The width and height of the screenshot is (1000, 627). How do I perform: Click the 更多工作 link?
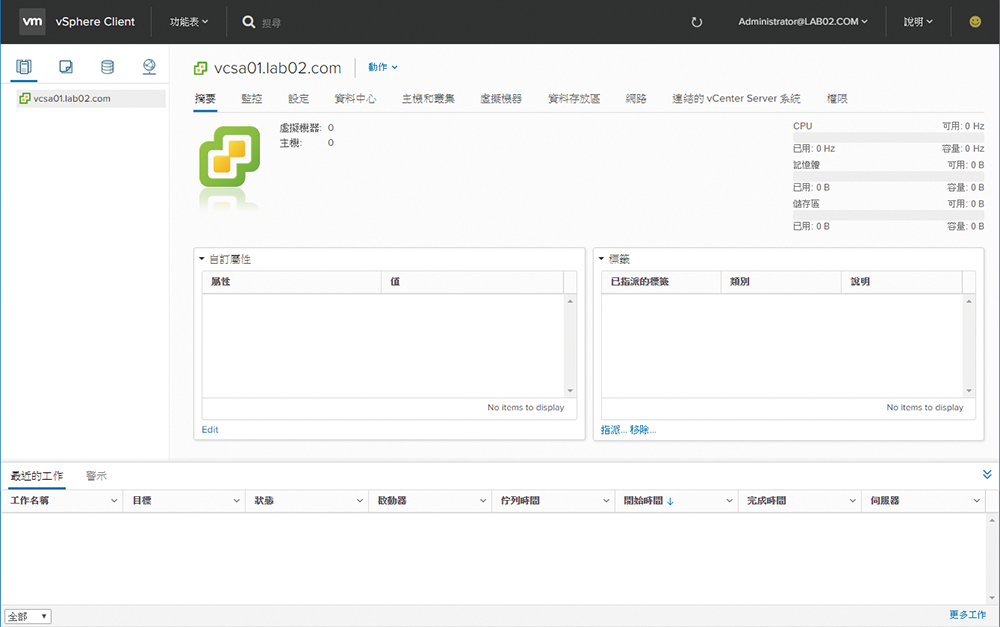(967, 614)
